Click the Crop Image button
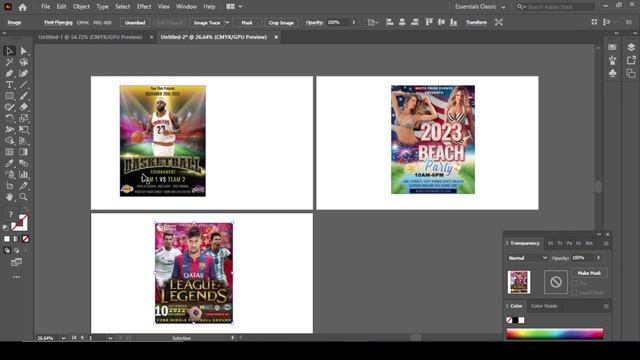 pos(281,23)
